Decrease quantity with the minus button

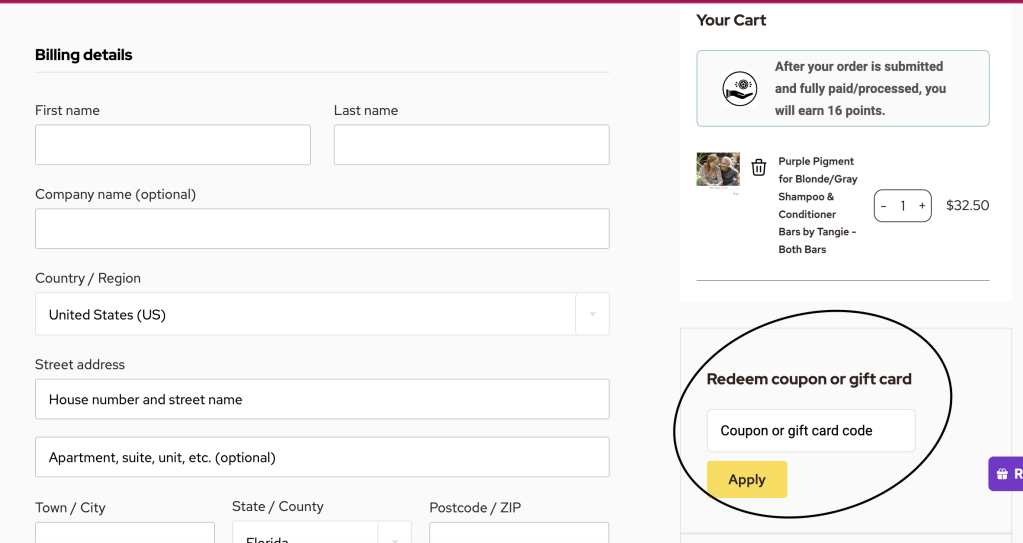884,206
